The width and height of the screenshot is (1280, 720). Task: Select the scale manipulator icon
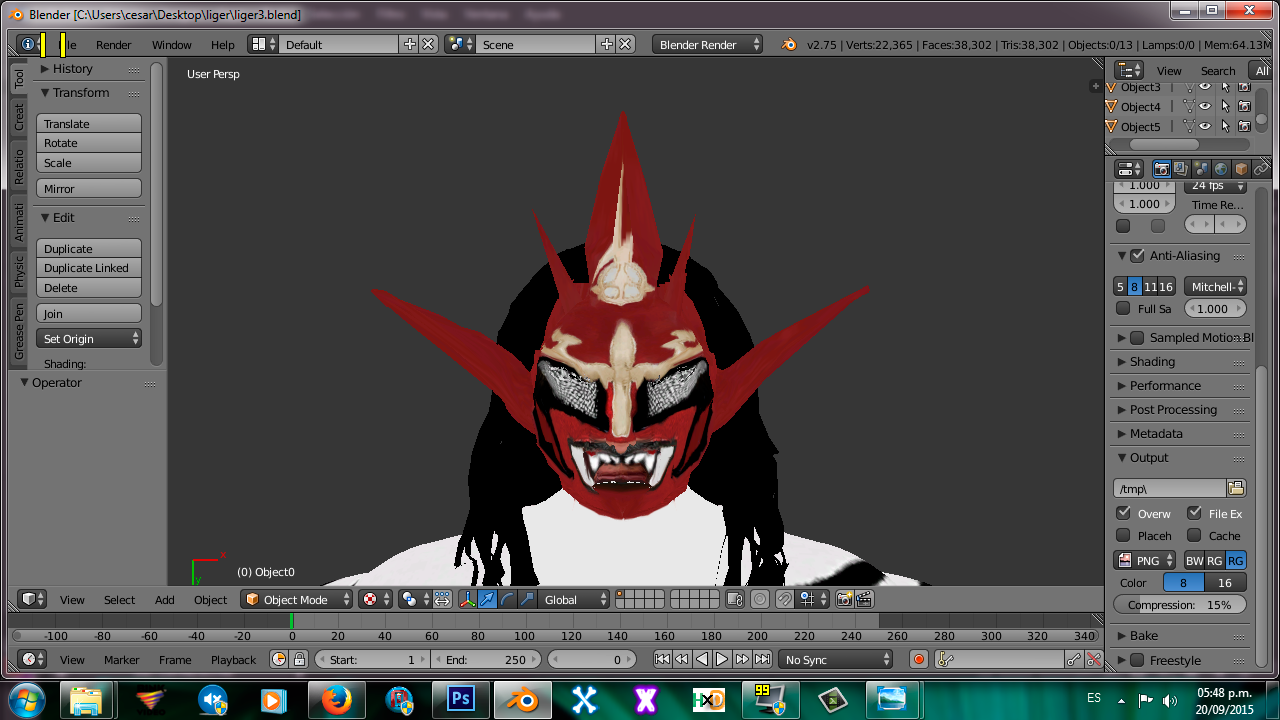tap(527, 599)
